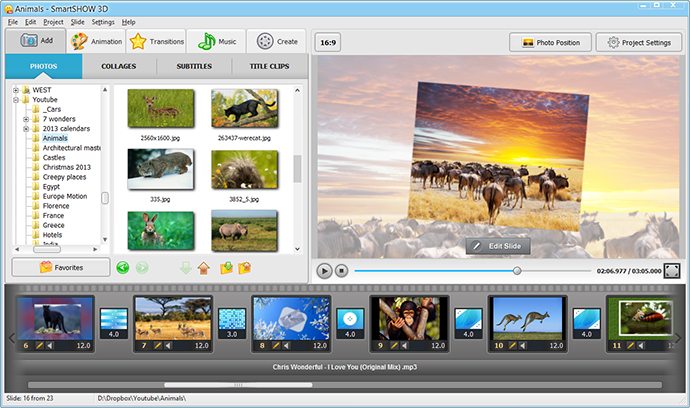Click the orange up-folder home icon
This screenshot has width=690, height=408.
[x=204, y=267]
